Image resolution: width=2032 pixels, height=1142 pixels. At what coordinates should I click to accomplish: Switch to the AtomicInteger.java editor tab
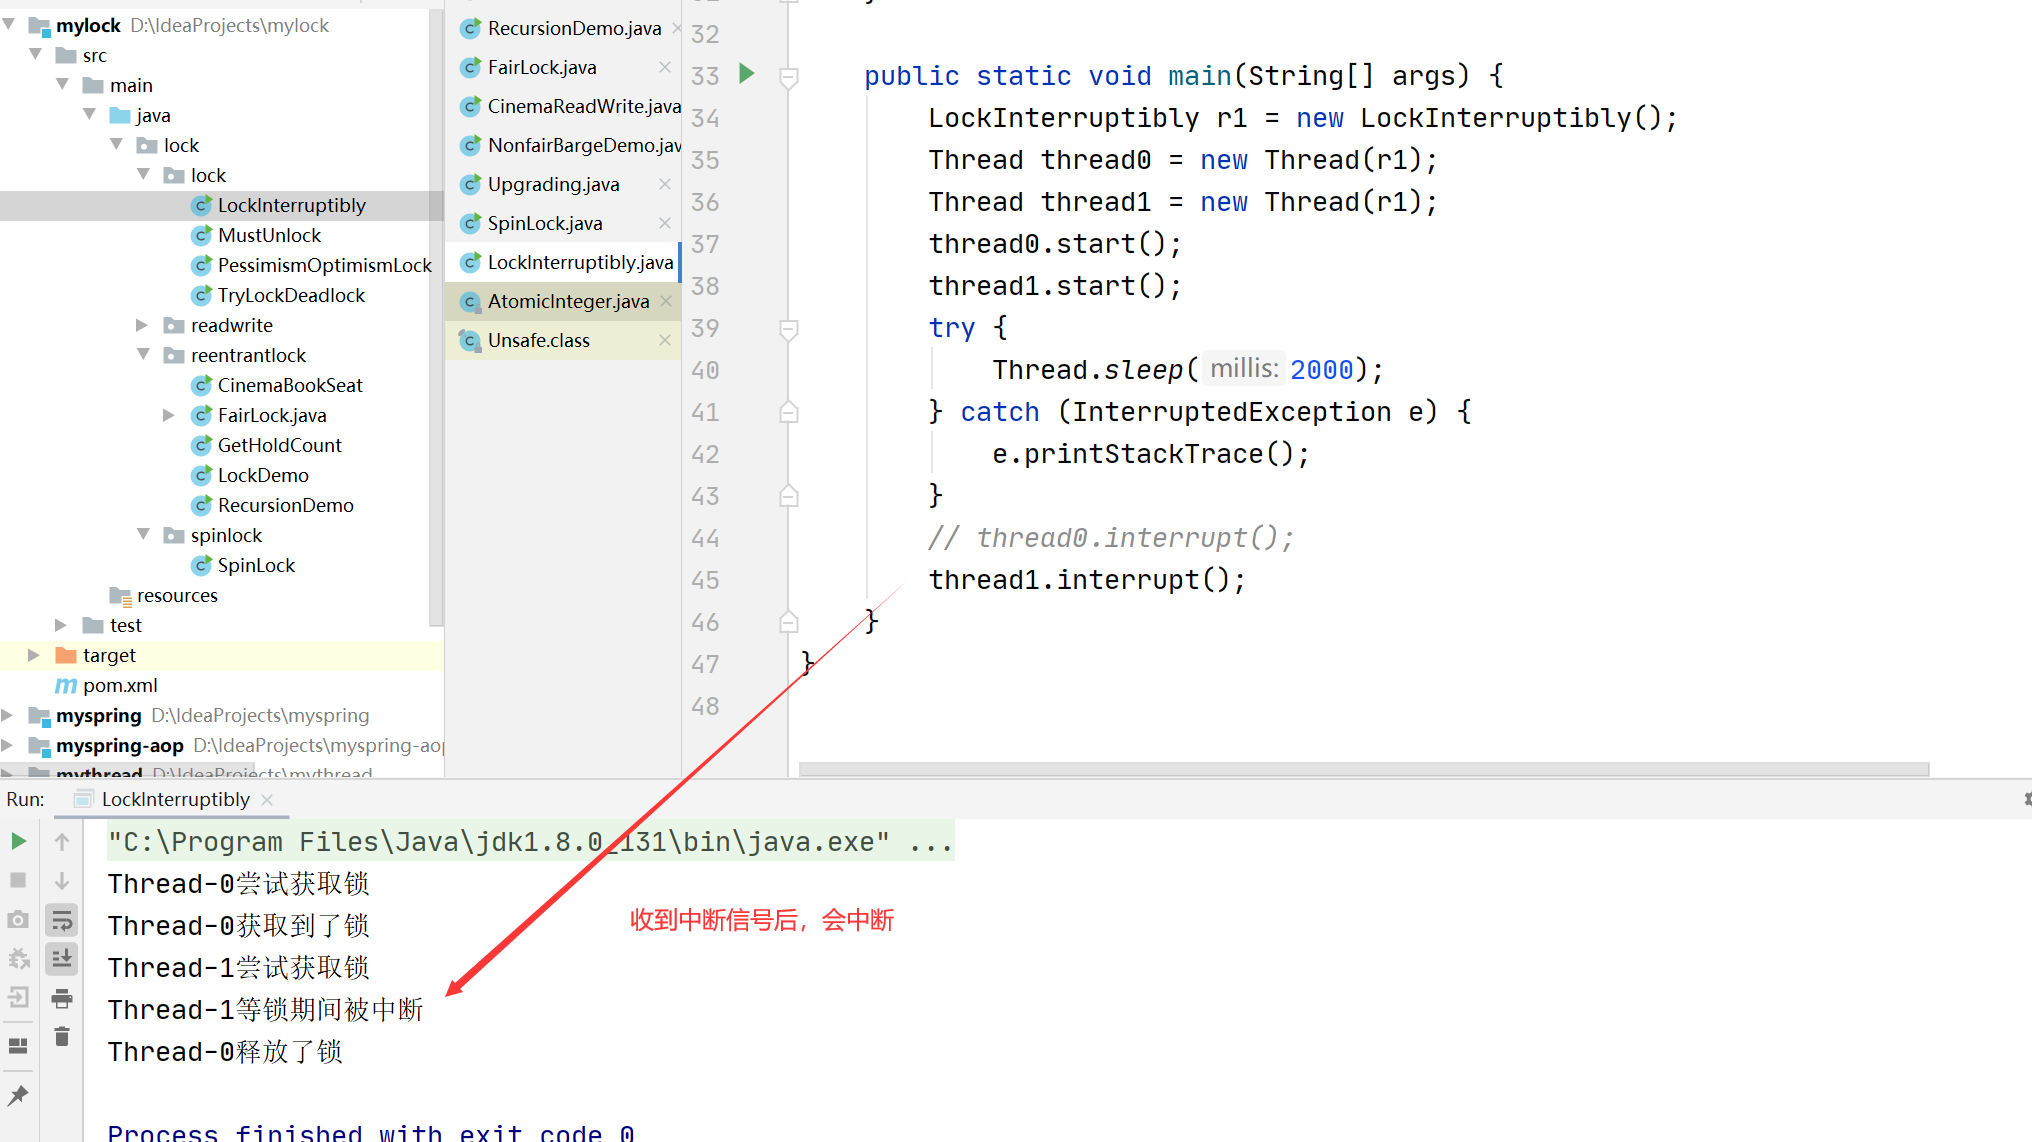tap(567, 301)
